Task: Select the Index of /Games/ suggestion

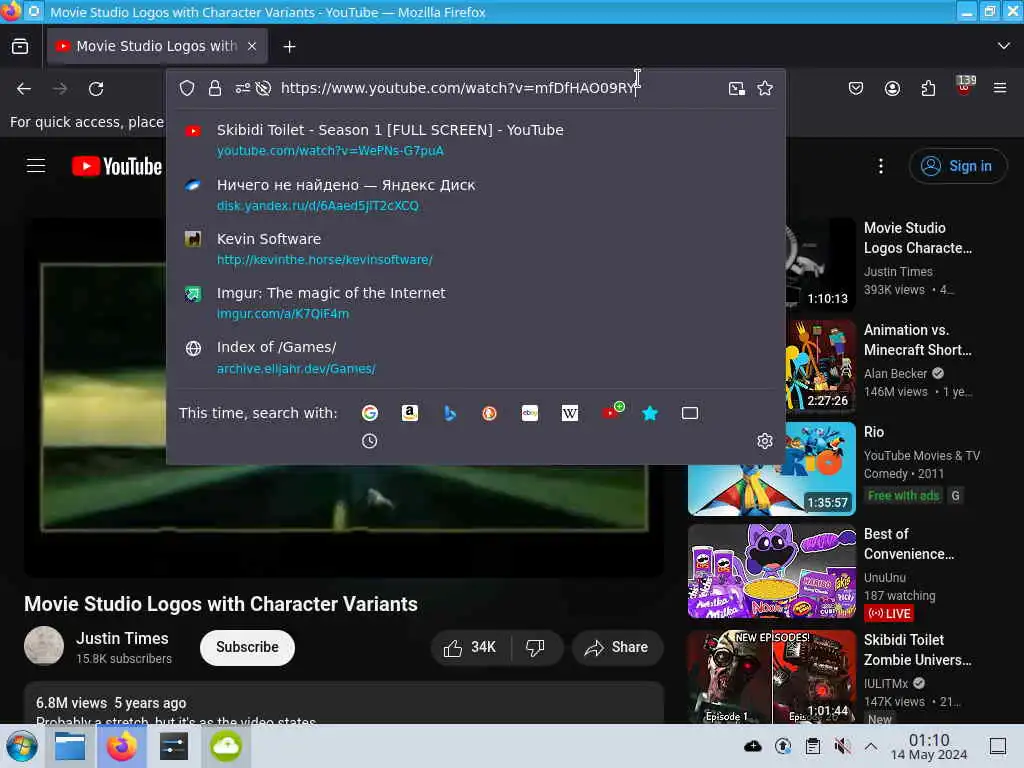Action: [x=475, y=357]
